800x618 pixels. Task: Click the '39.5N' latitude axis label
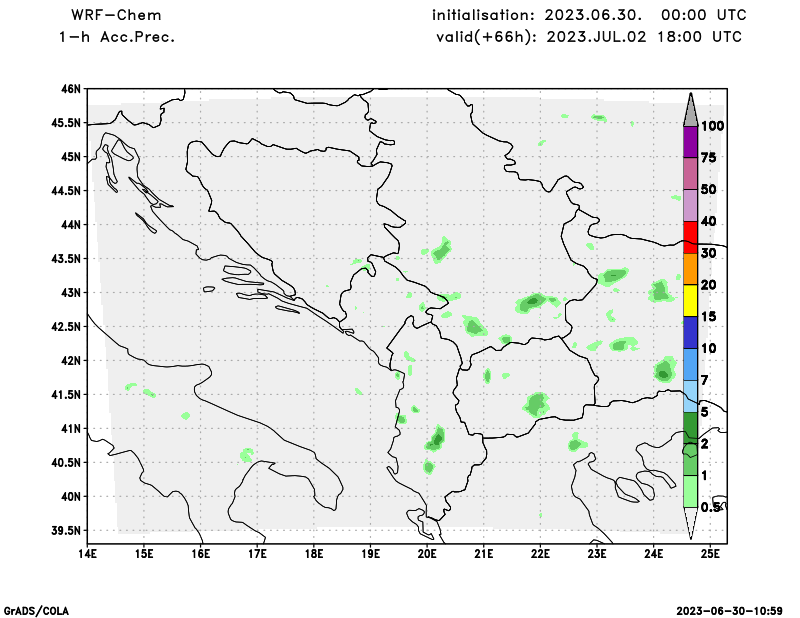[x=66, y=531]
